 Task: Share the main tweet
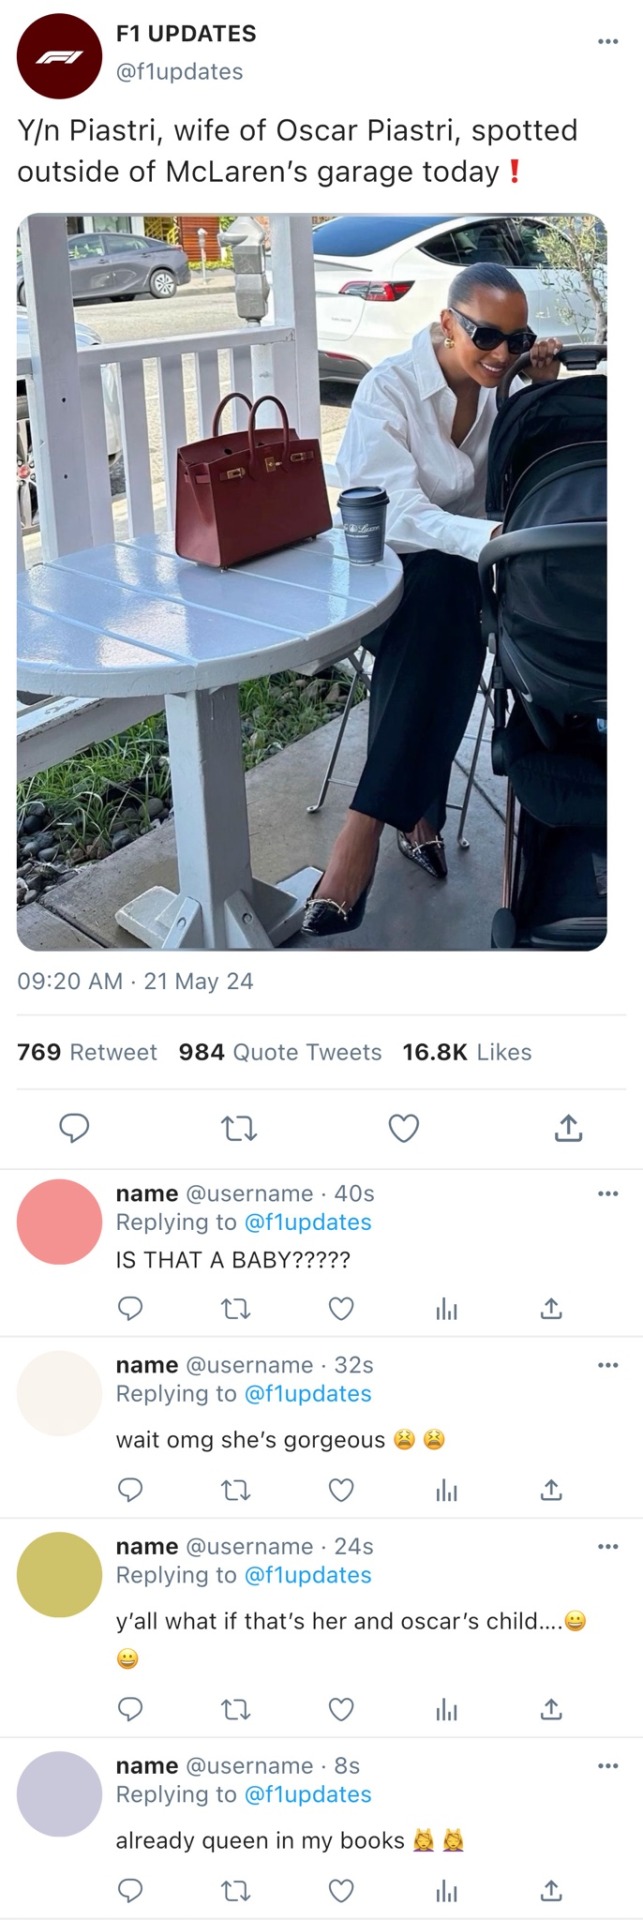(x=567, y=1128)
